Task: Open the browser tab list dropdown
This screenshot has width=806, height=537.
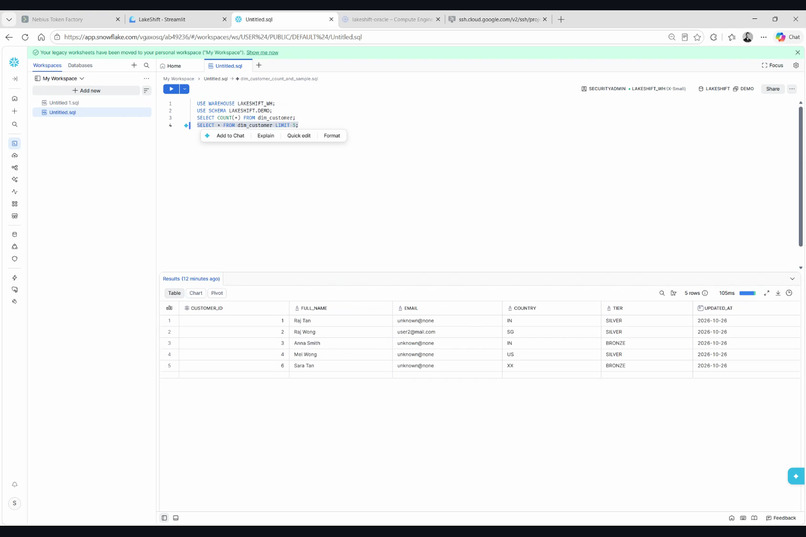Action: tap(9, 20)
